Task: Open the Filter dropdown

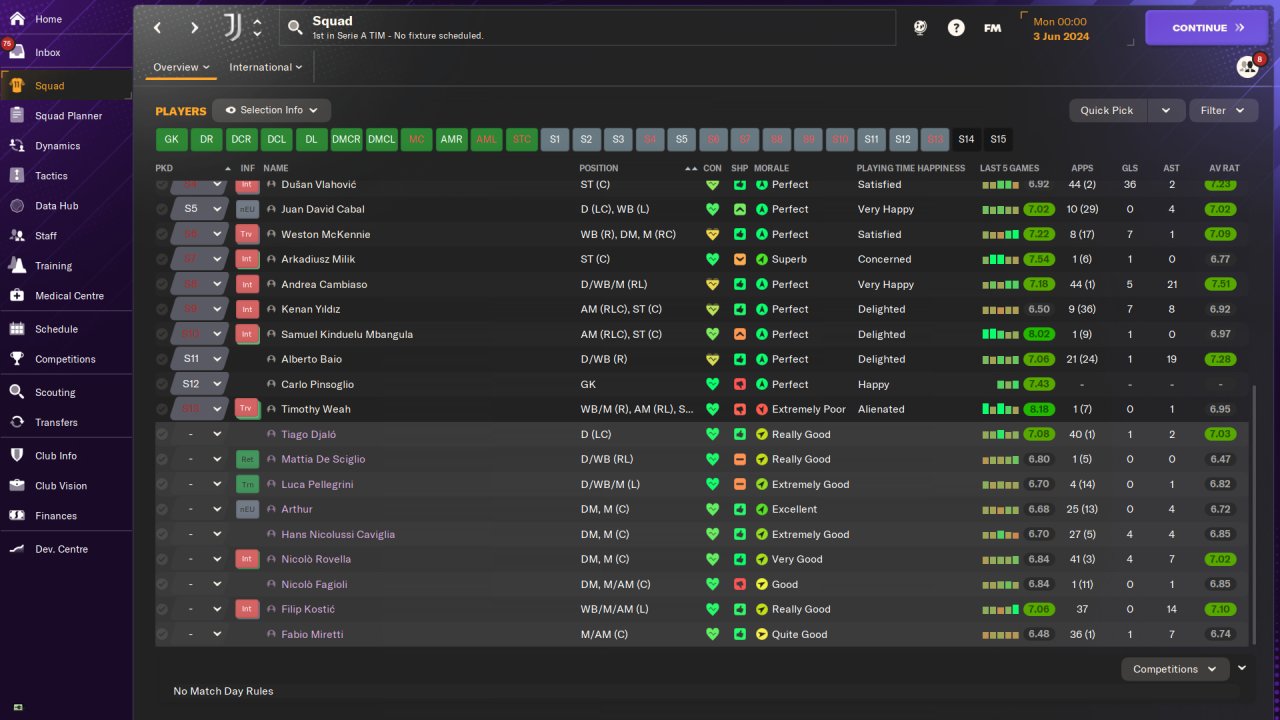Action: tap(1223, 110)
